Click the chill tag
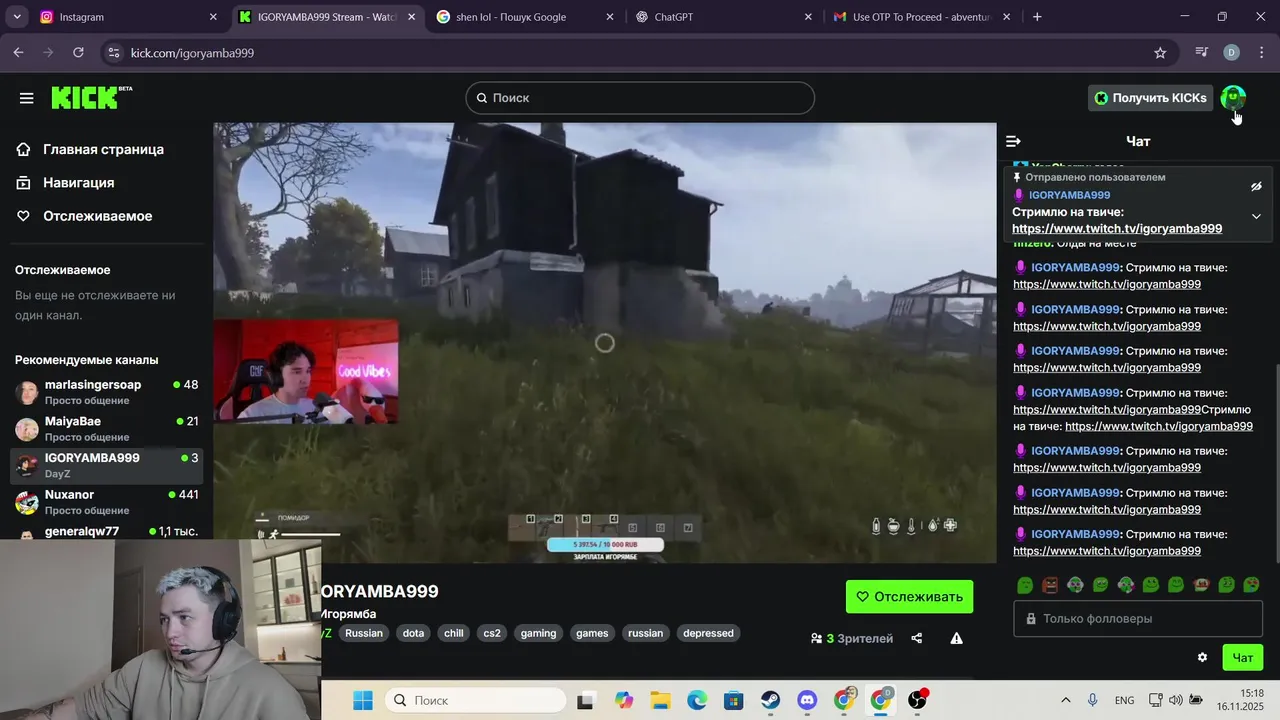 click(454, 633)
